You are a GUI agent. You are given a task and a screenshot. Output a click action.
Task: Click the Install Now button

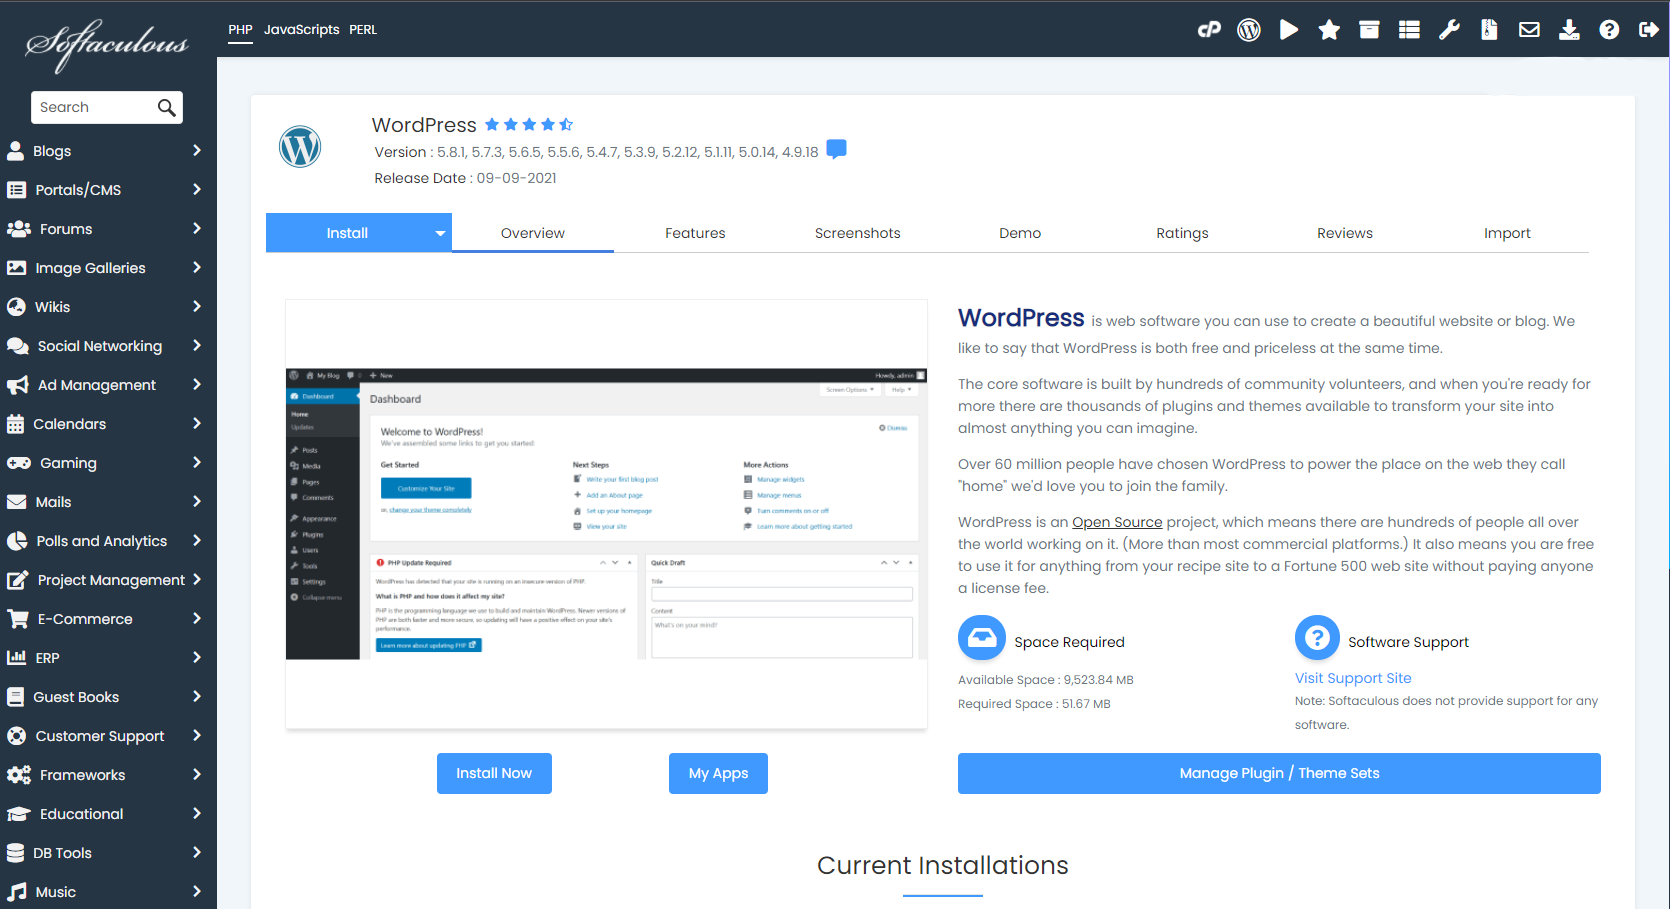pos(494,773)
